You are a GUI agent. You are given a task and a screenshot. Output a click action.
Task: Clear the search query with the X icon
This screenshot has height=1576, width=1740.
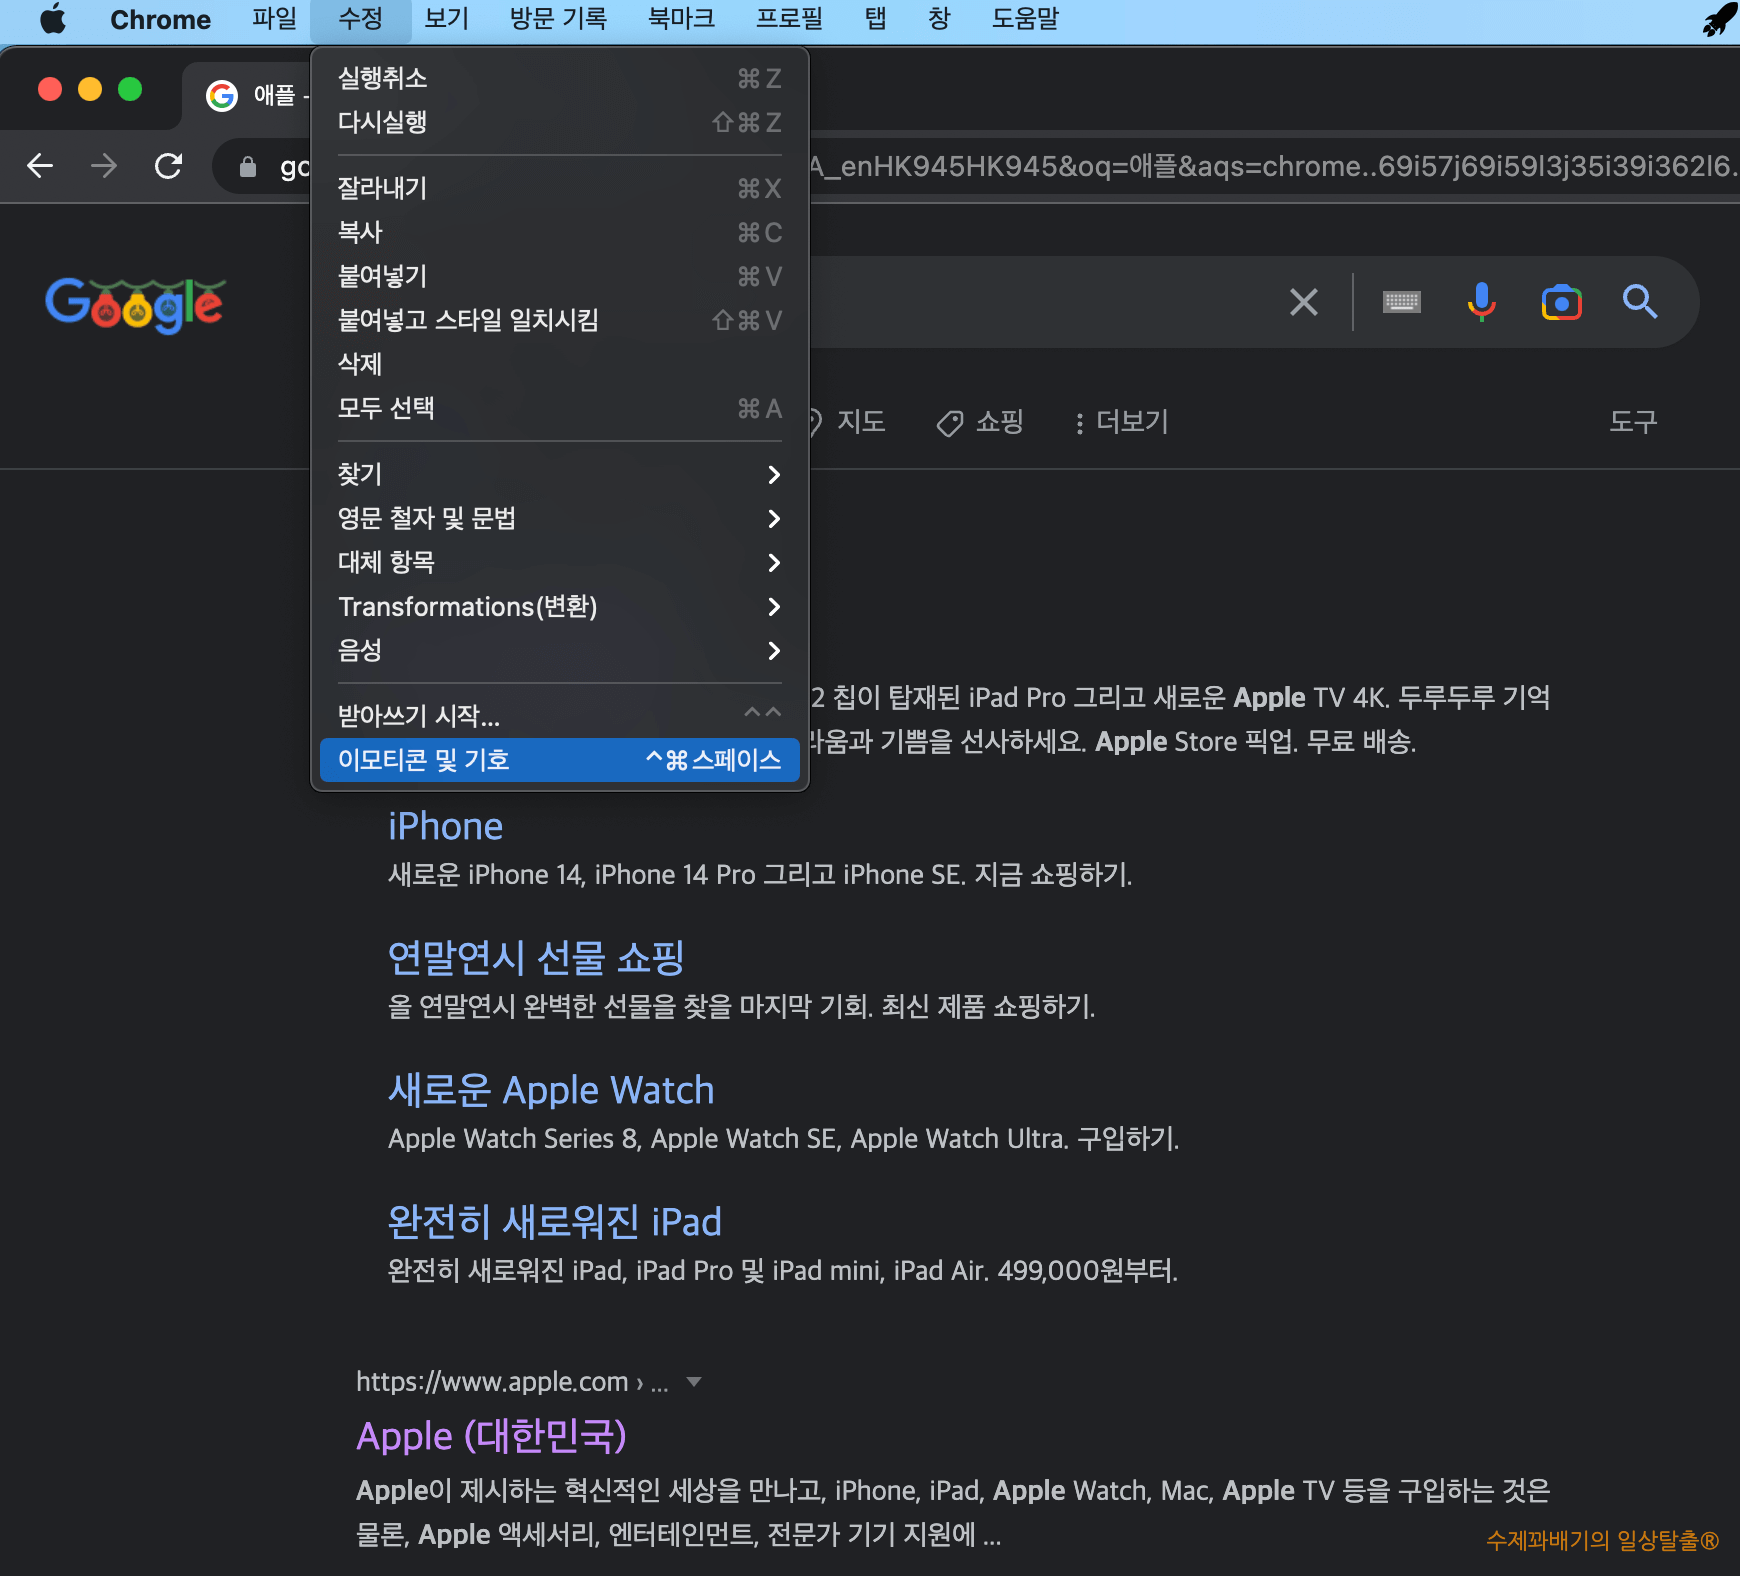tap(1304, 302)
